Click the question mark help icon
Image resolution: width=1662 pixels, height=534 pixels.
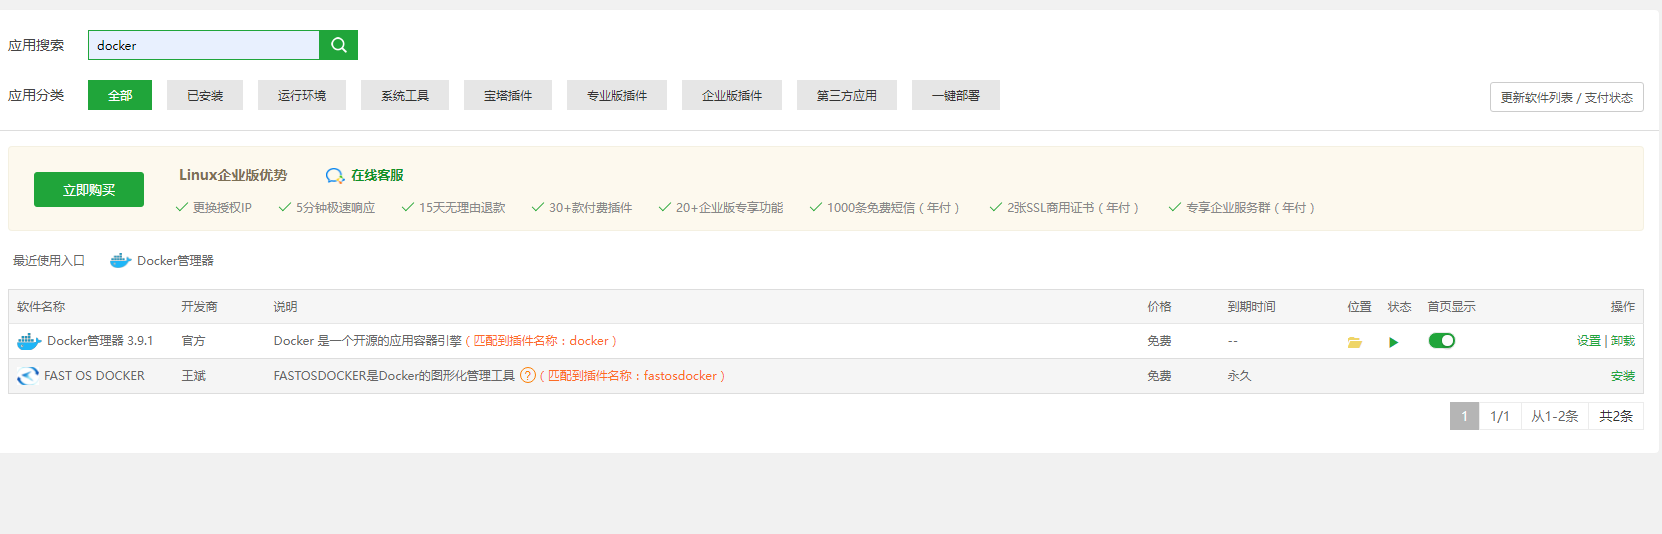click(x=528, y=376)
